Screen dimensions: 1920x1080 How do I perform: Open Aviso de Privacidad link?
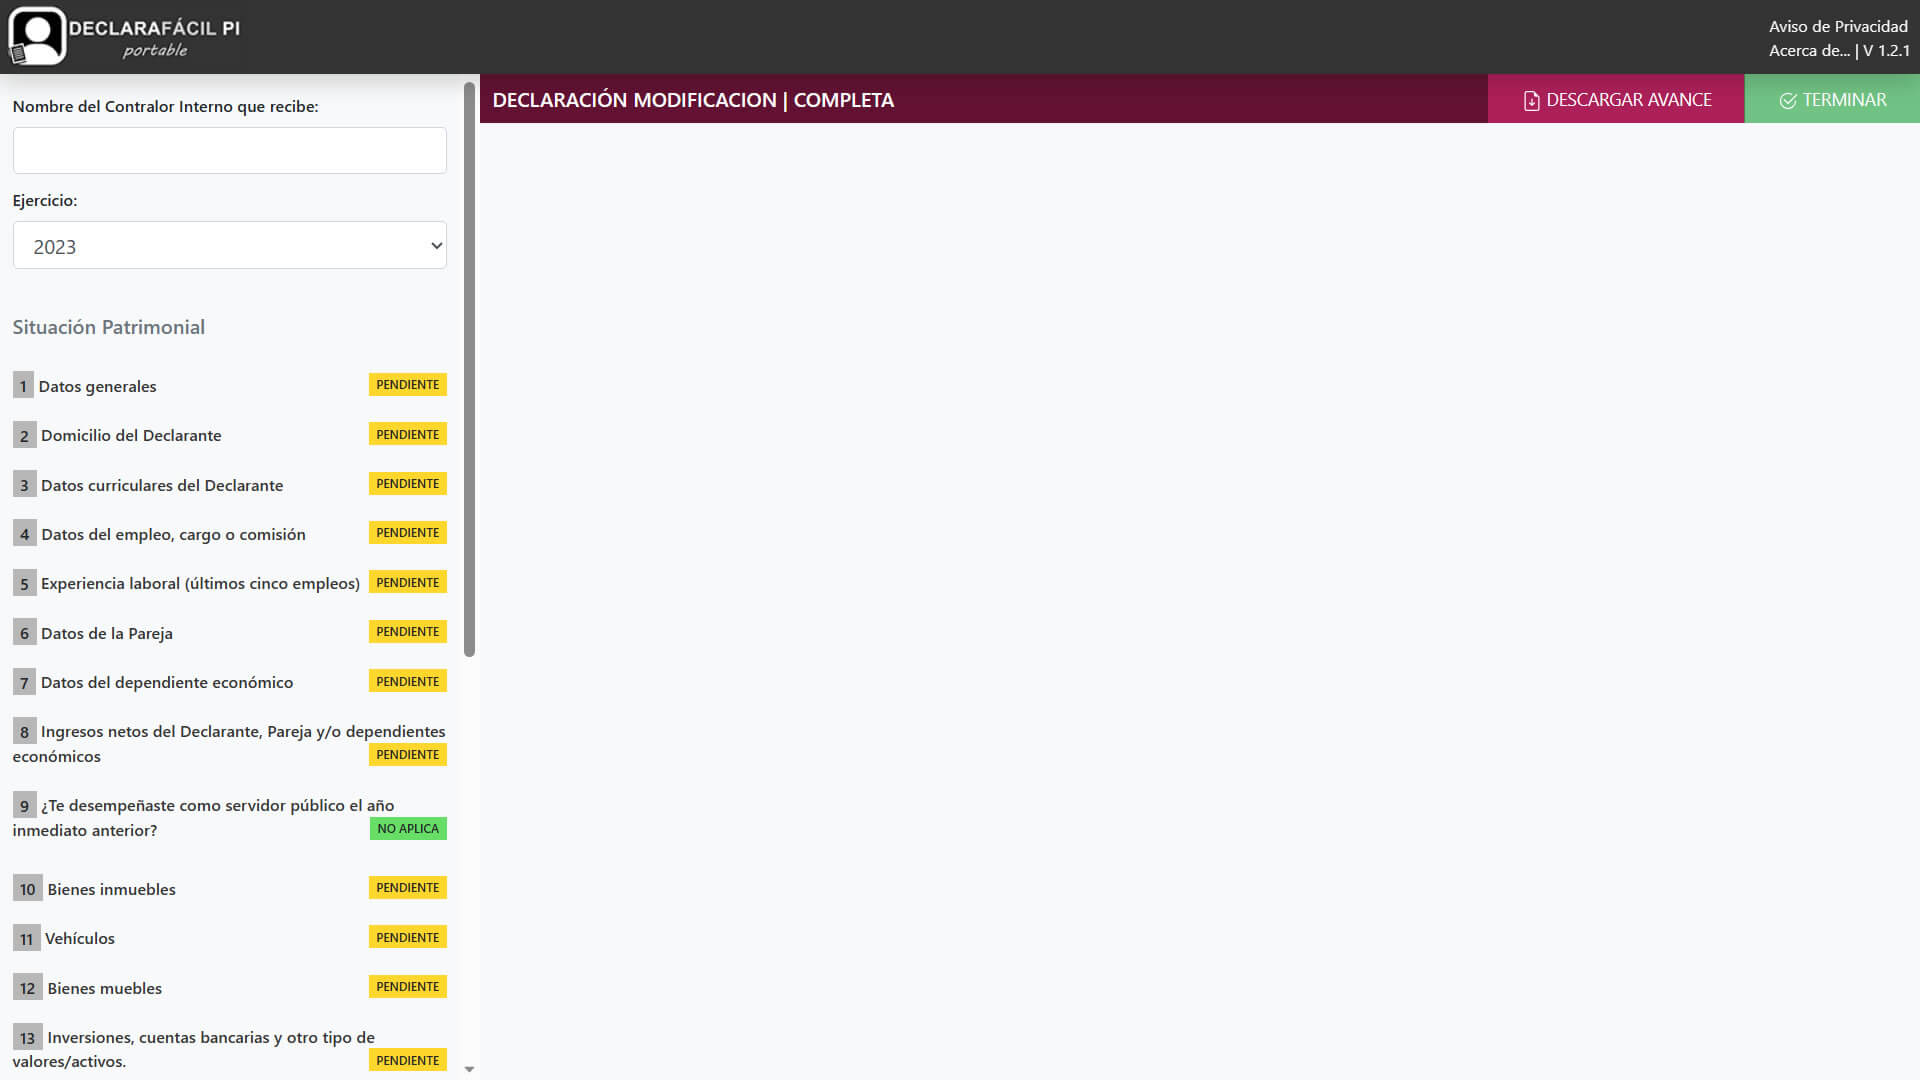click(x=1838, y=26)
